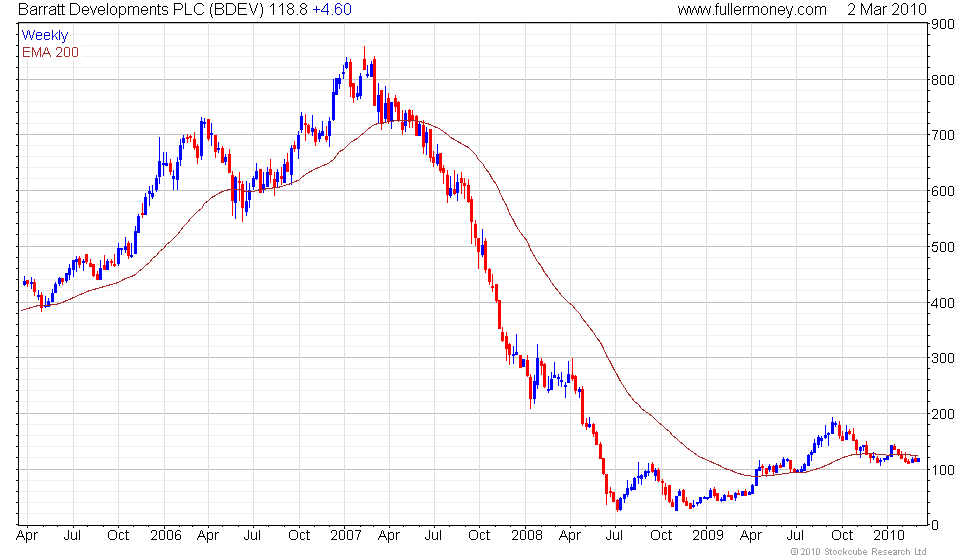Select the 2008 year marker on time axis
The width and height of the screenshot is (980, 560).
click(x=527, y=536)
